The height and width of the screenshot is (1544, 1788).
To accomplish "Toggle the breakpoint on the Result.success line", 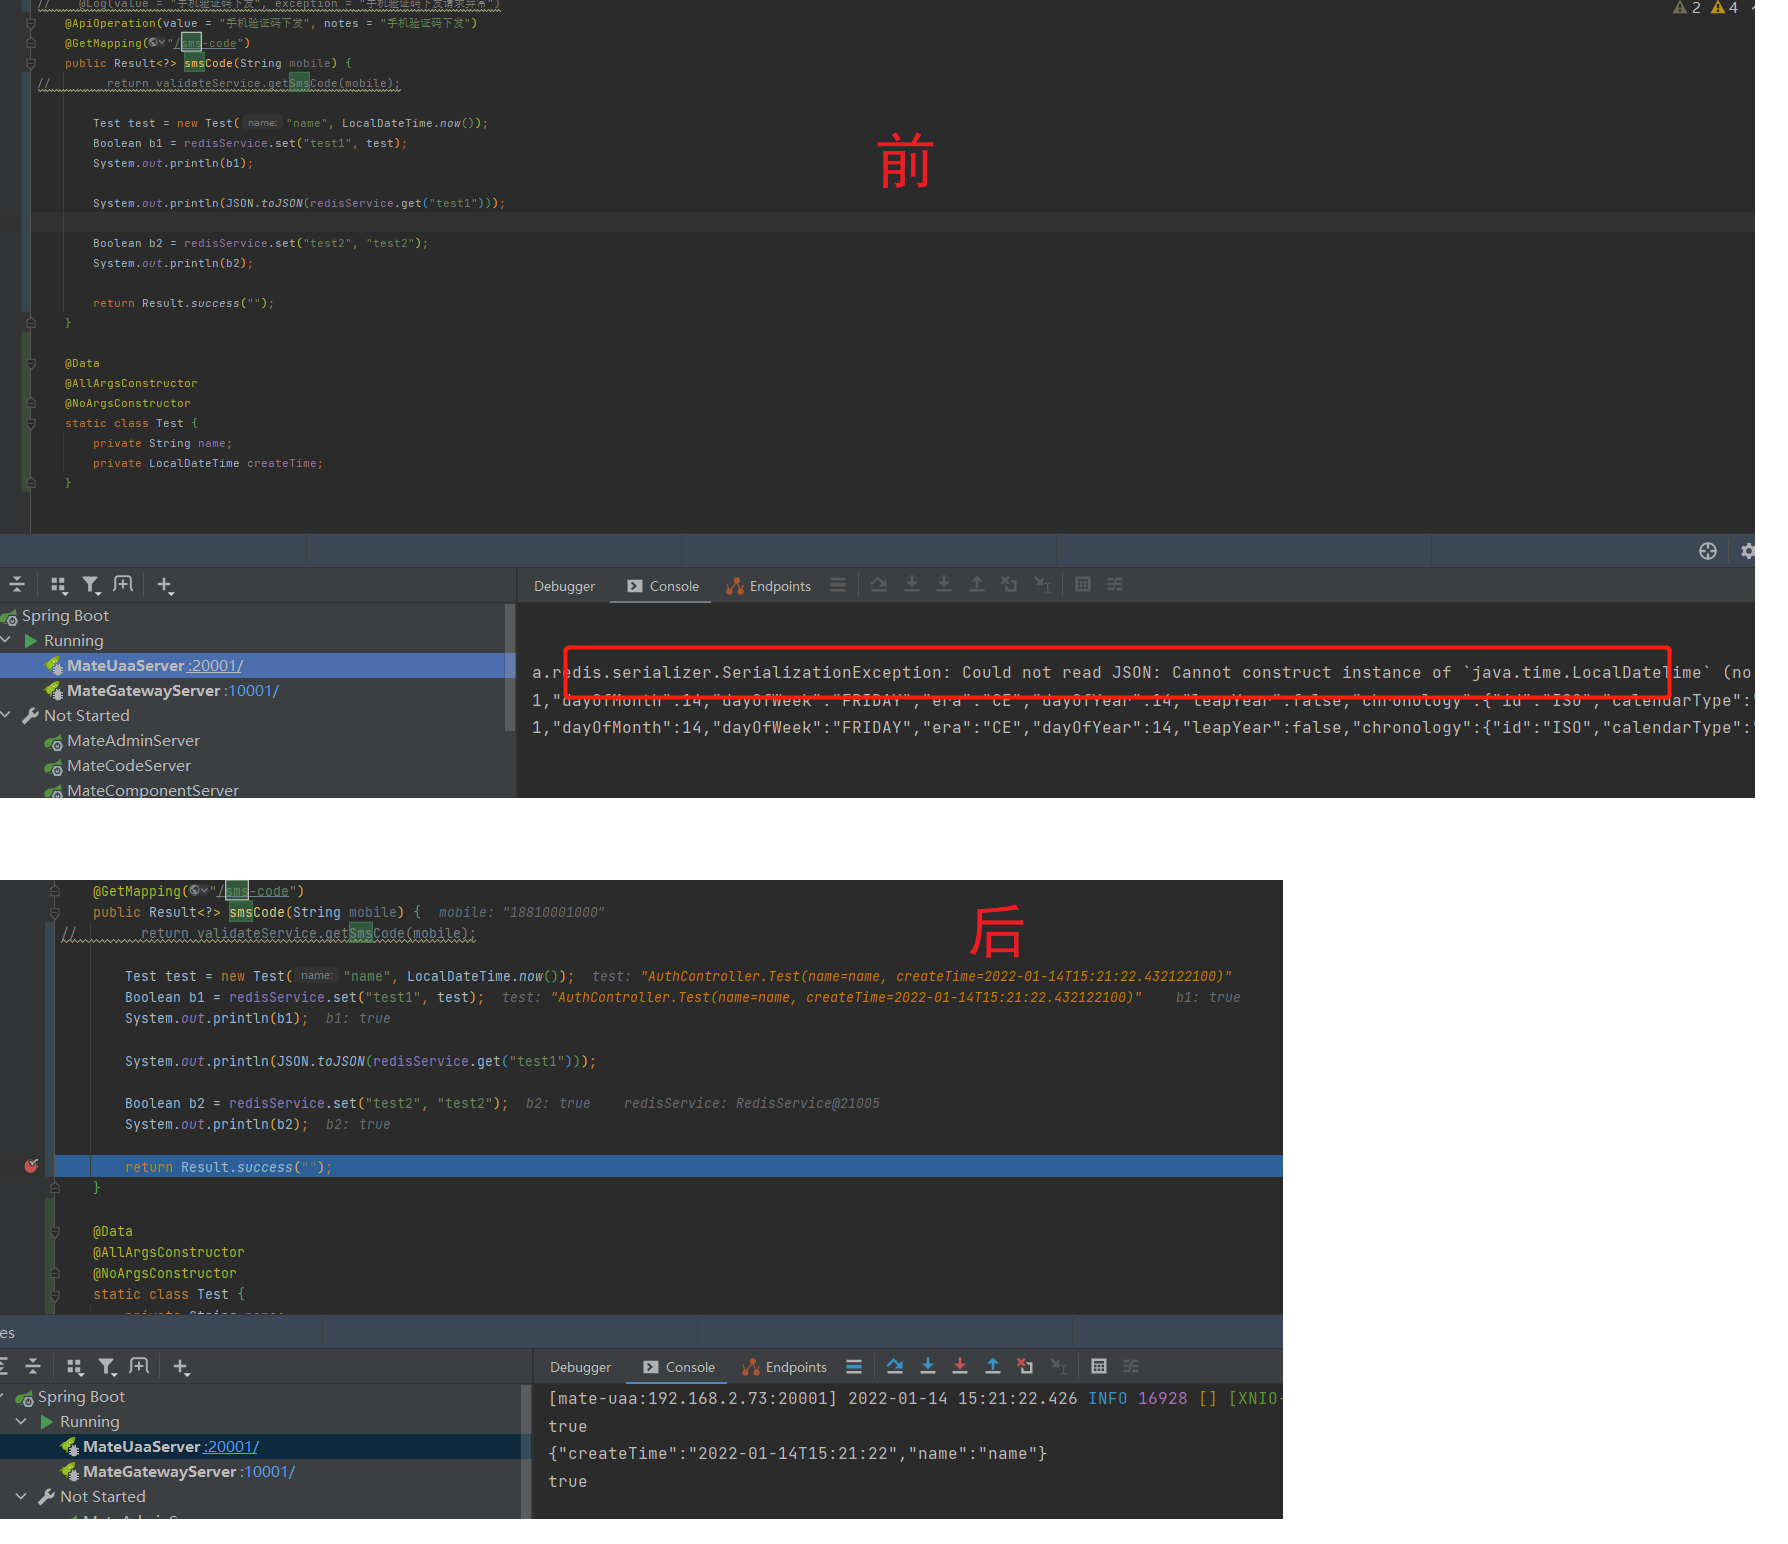I will 31,1165.
